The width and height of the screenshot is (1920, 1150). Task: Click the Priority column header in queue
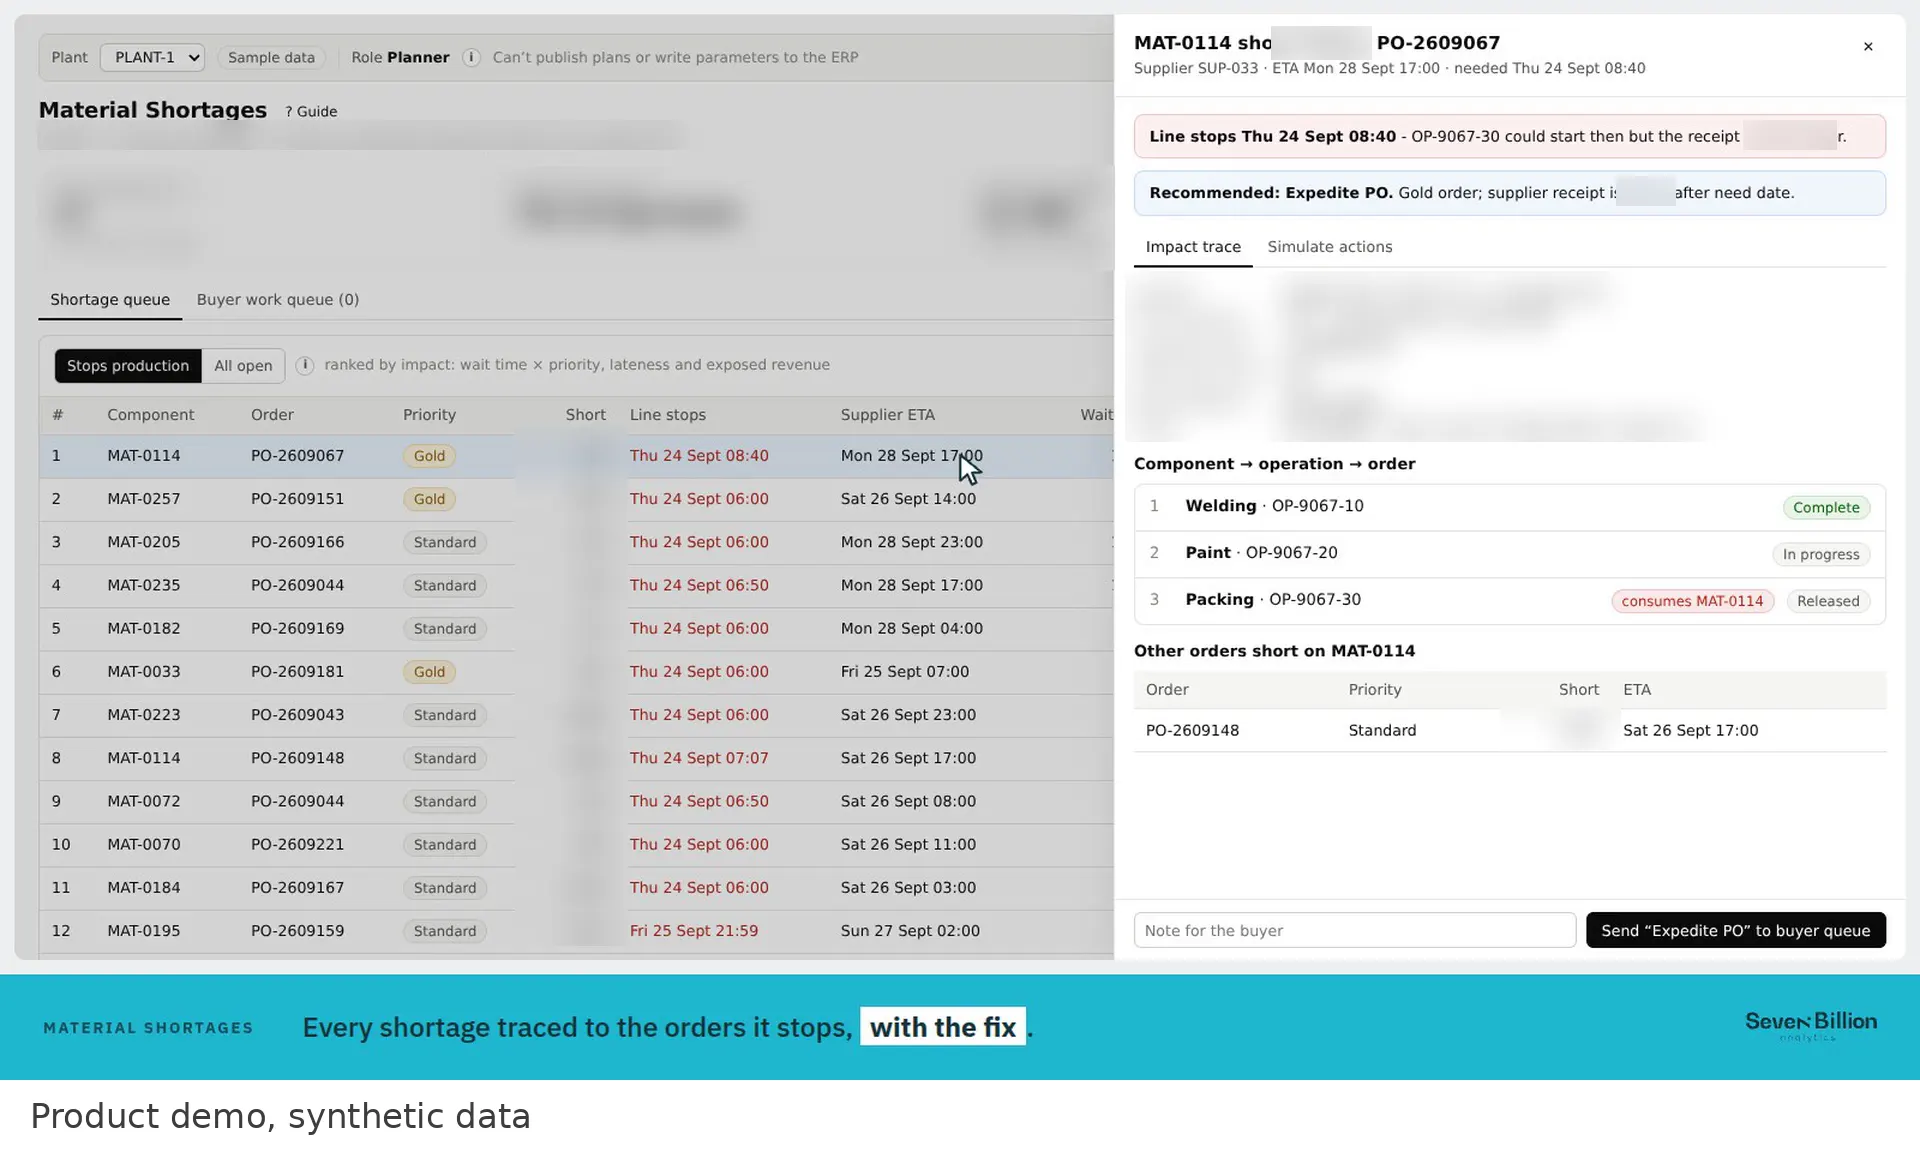(429, 414)
